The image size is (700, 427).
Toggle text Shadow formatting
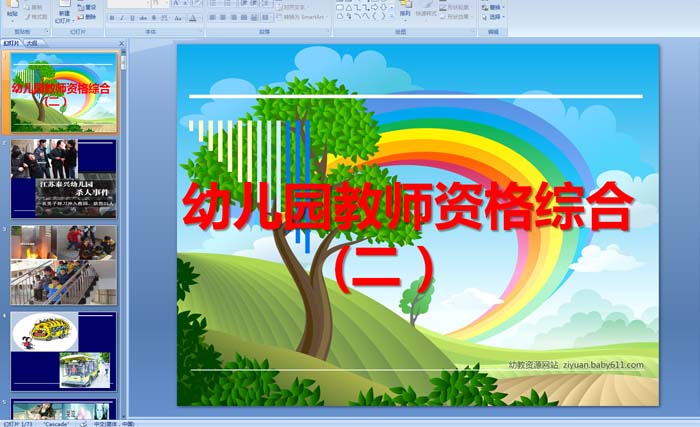(154, 18)
